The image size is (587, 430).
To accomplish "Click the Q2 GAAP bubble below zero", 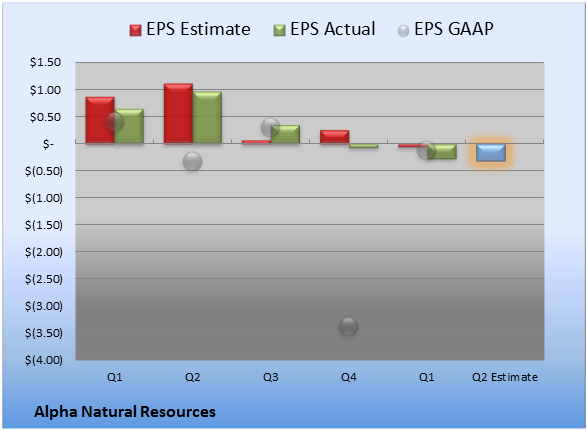I will pyautogui.click(x=192, y=161).
